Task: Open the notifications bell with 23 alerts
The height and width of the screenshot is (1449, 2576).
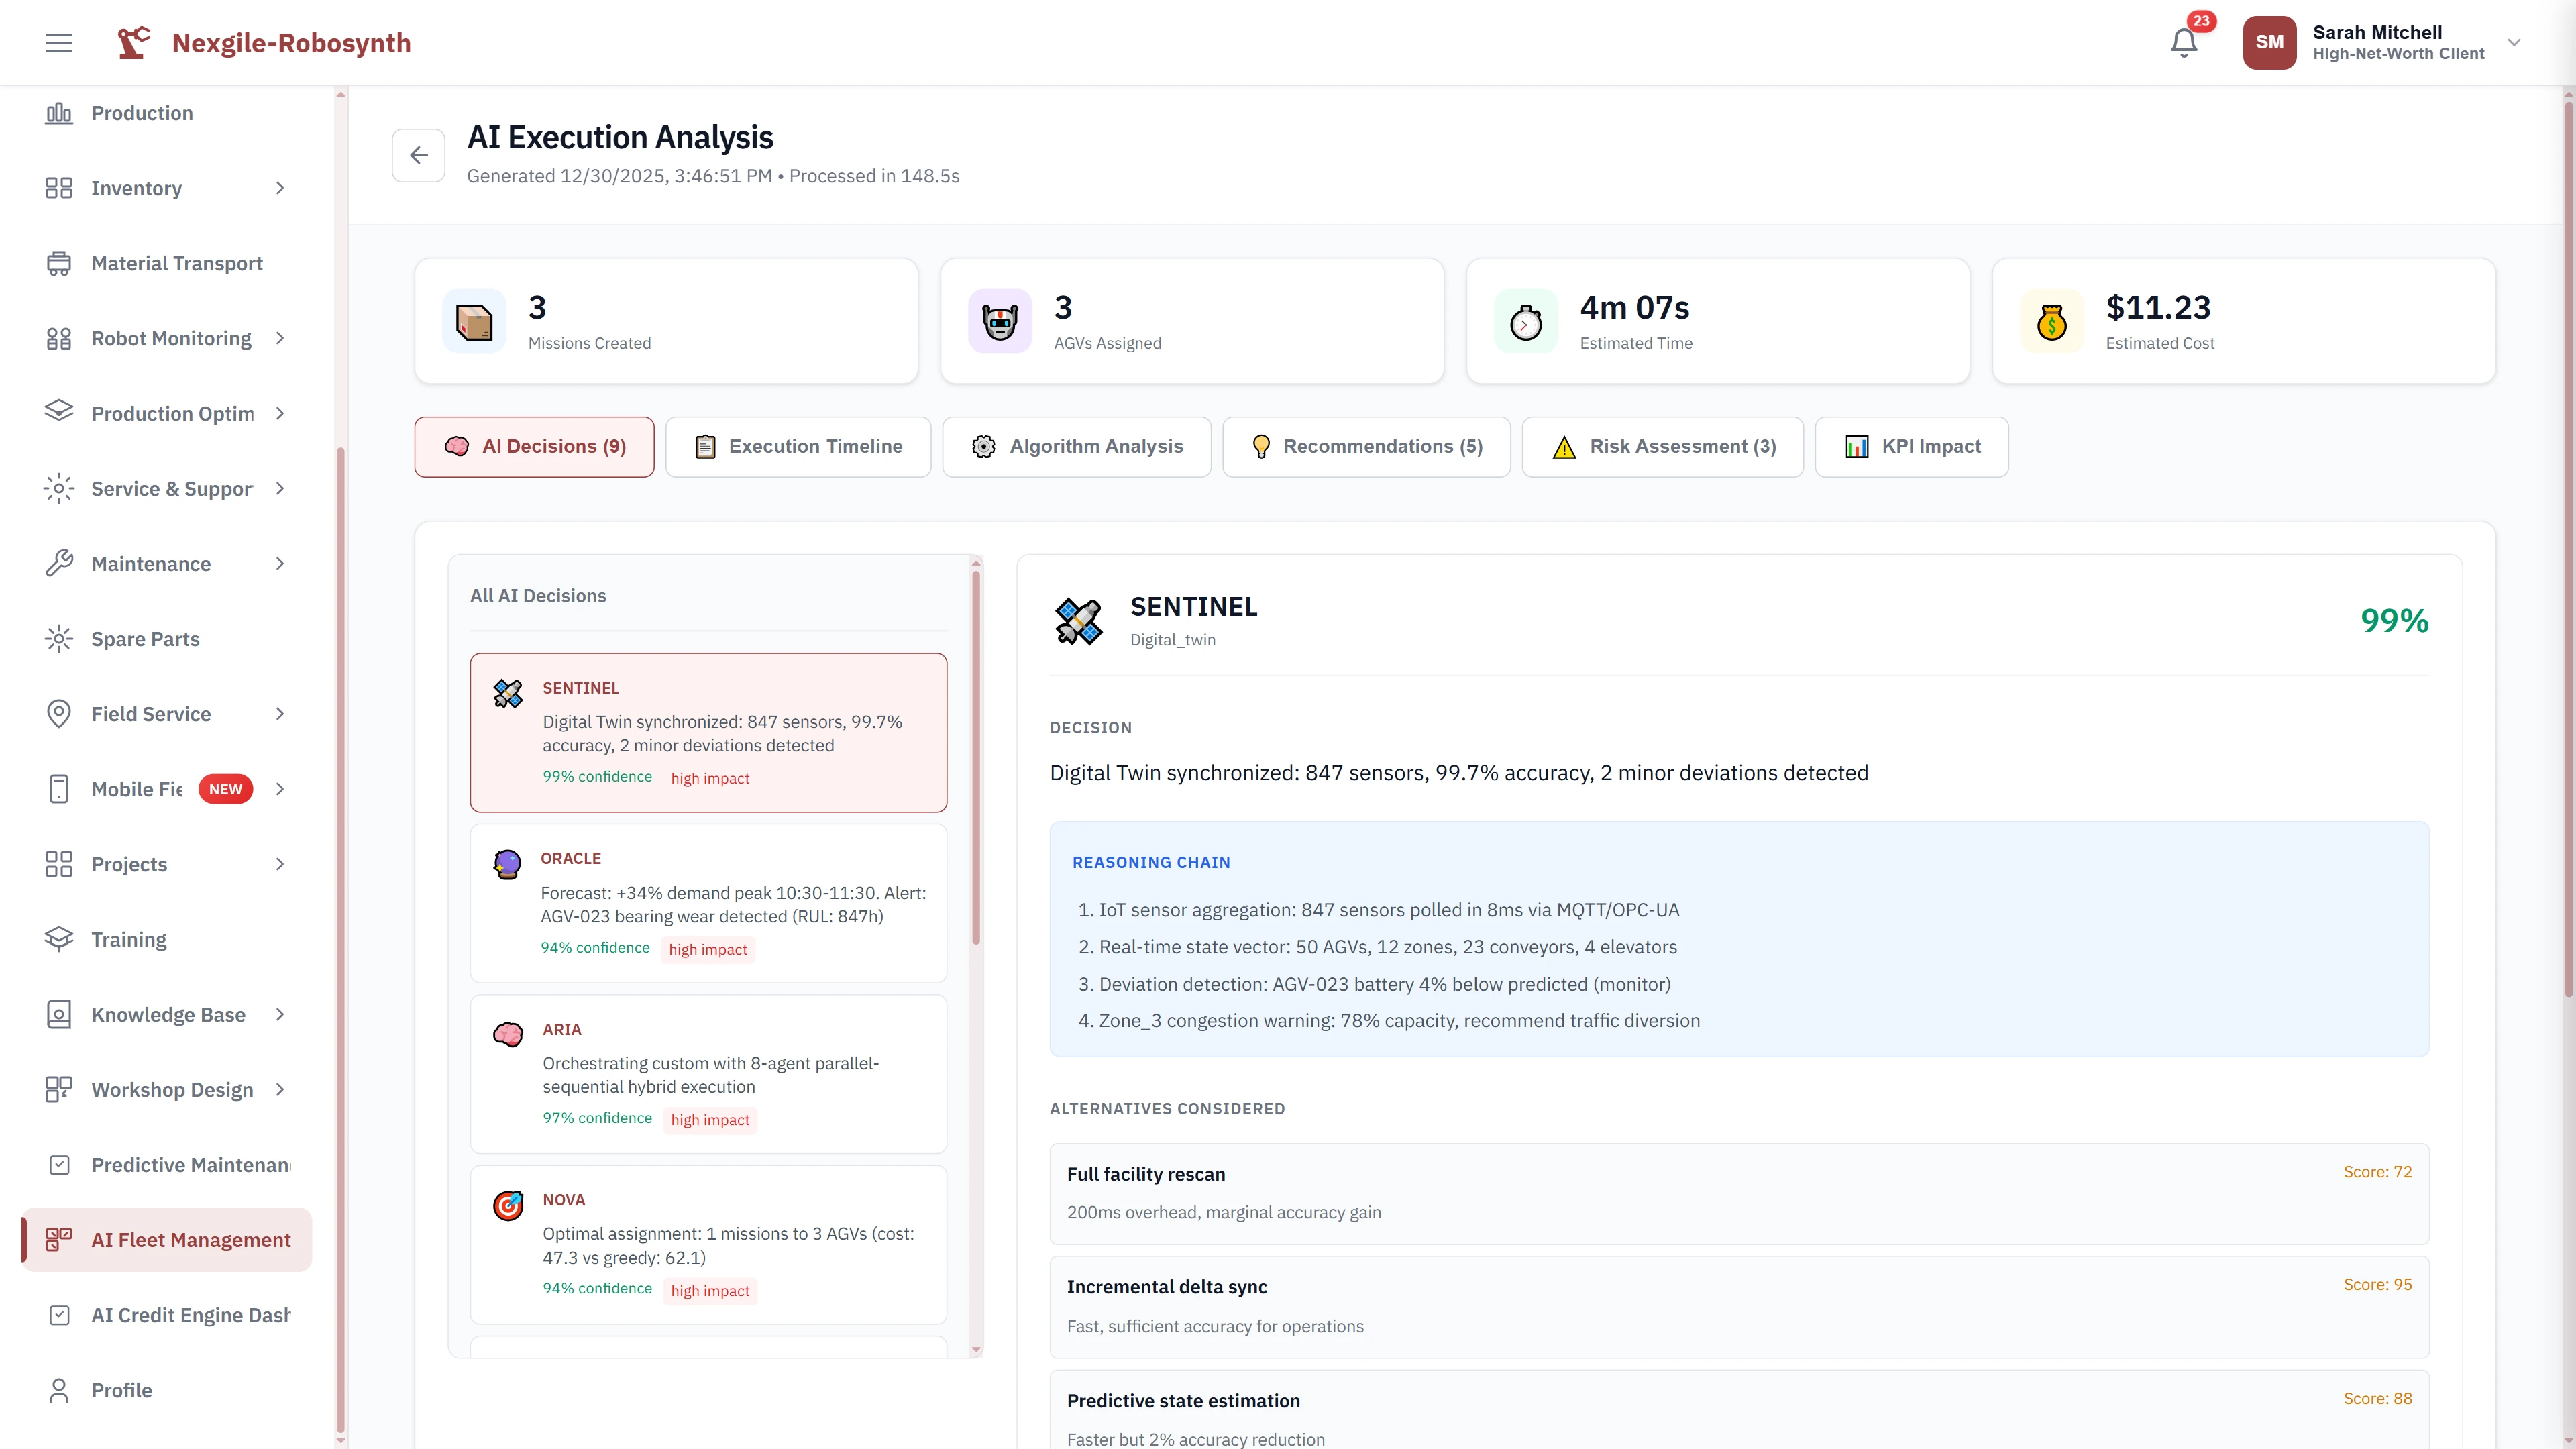Action: coord(2183,42)
